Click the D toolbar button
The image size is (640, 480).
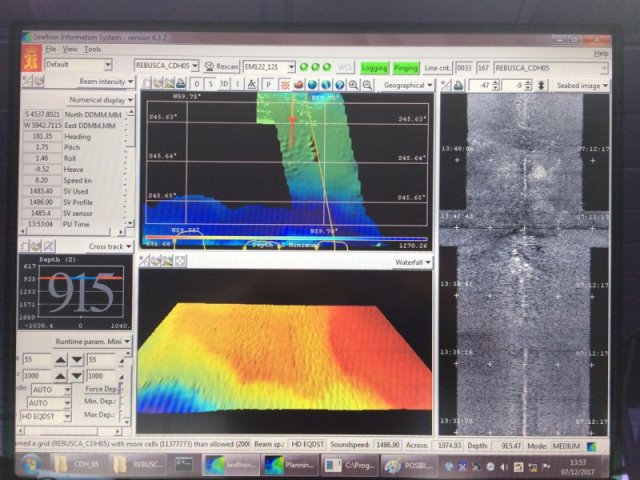tap(196, 85)
